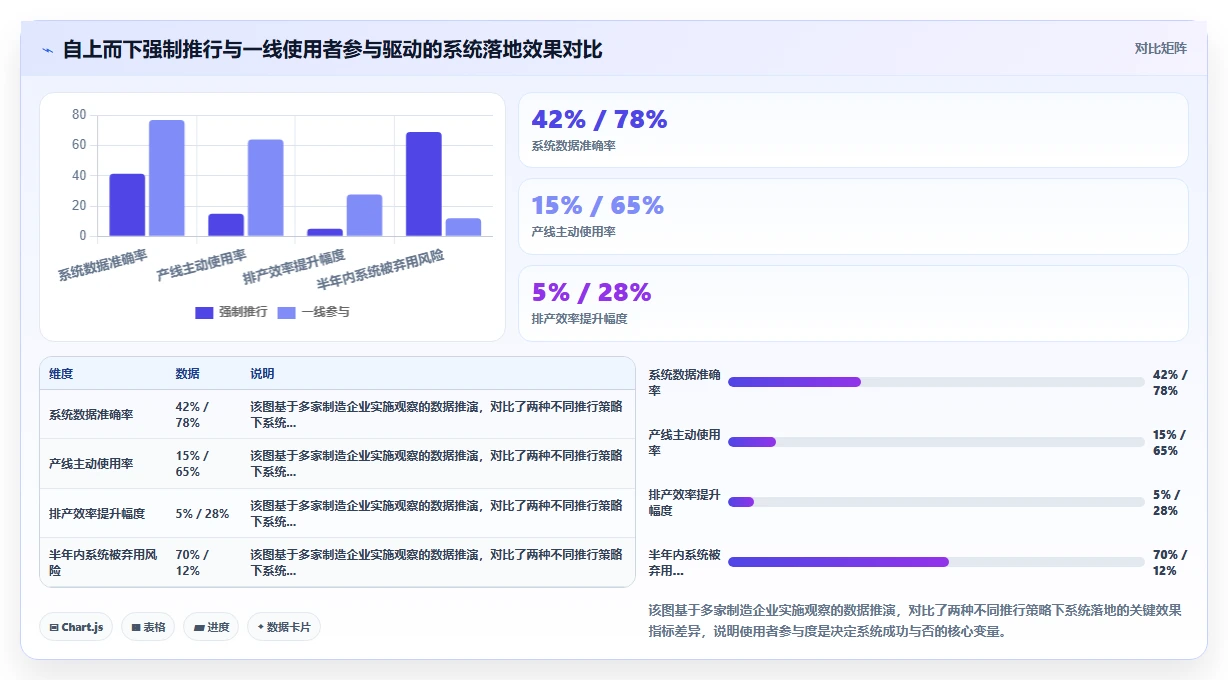Select the 数据 column header
Image resolution: width=1228 pixels, height=680 pixels.
tap(188, 374)
